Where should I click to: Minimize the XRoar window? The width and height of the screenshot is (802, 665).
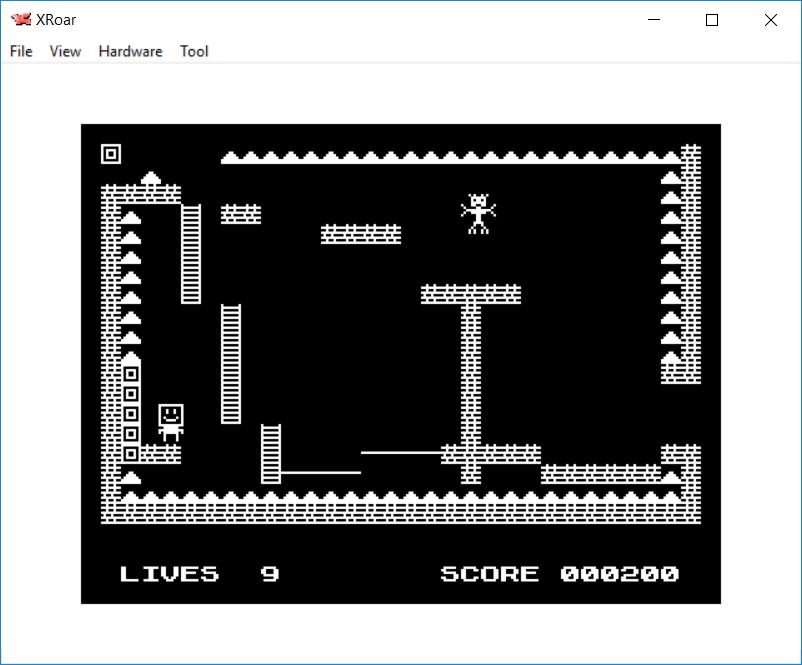[x=654, y=20]
